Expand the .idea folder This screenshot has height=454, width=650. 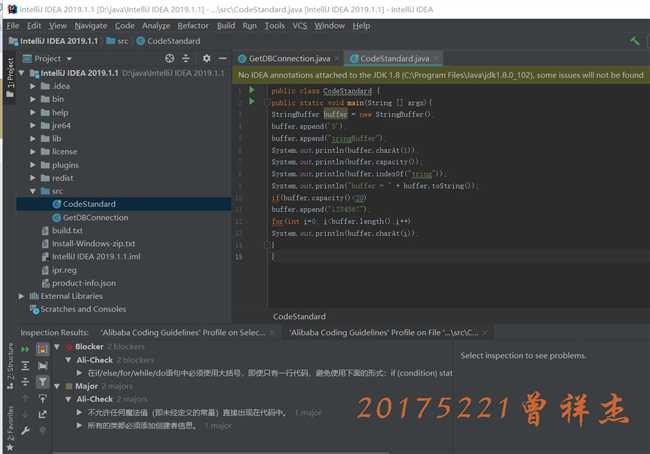tap(33, 86)
